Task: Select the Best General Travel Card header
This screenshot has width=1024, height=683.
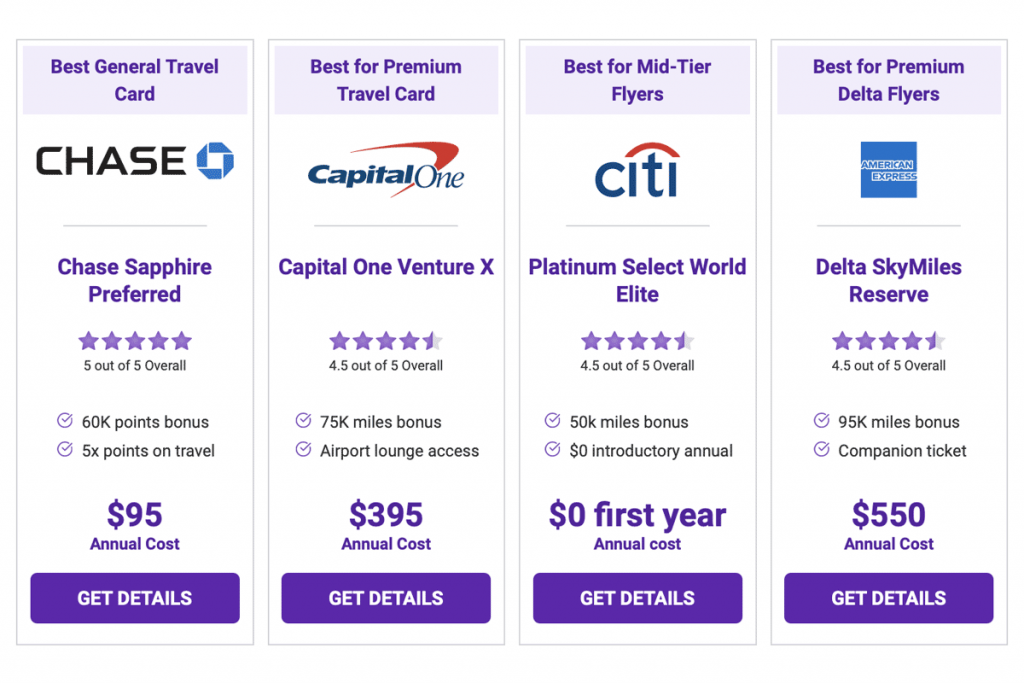Action: coord(135,80)
